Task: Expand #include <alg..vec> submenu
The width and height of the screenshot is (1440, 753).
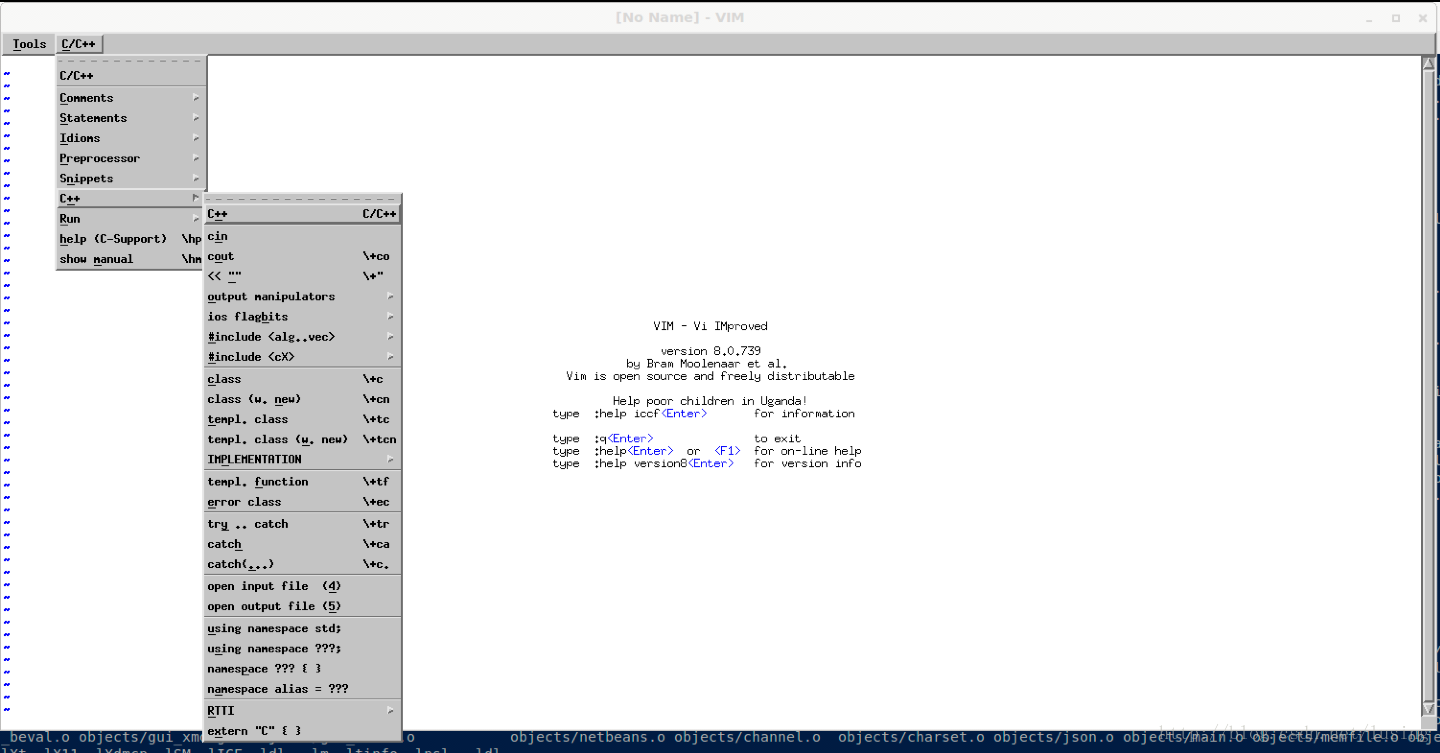Action: click(302, 337)
